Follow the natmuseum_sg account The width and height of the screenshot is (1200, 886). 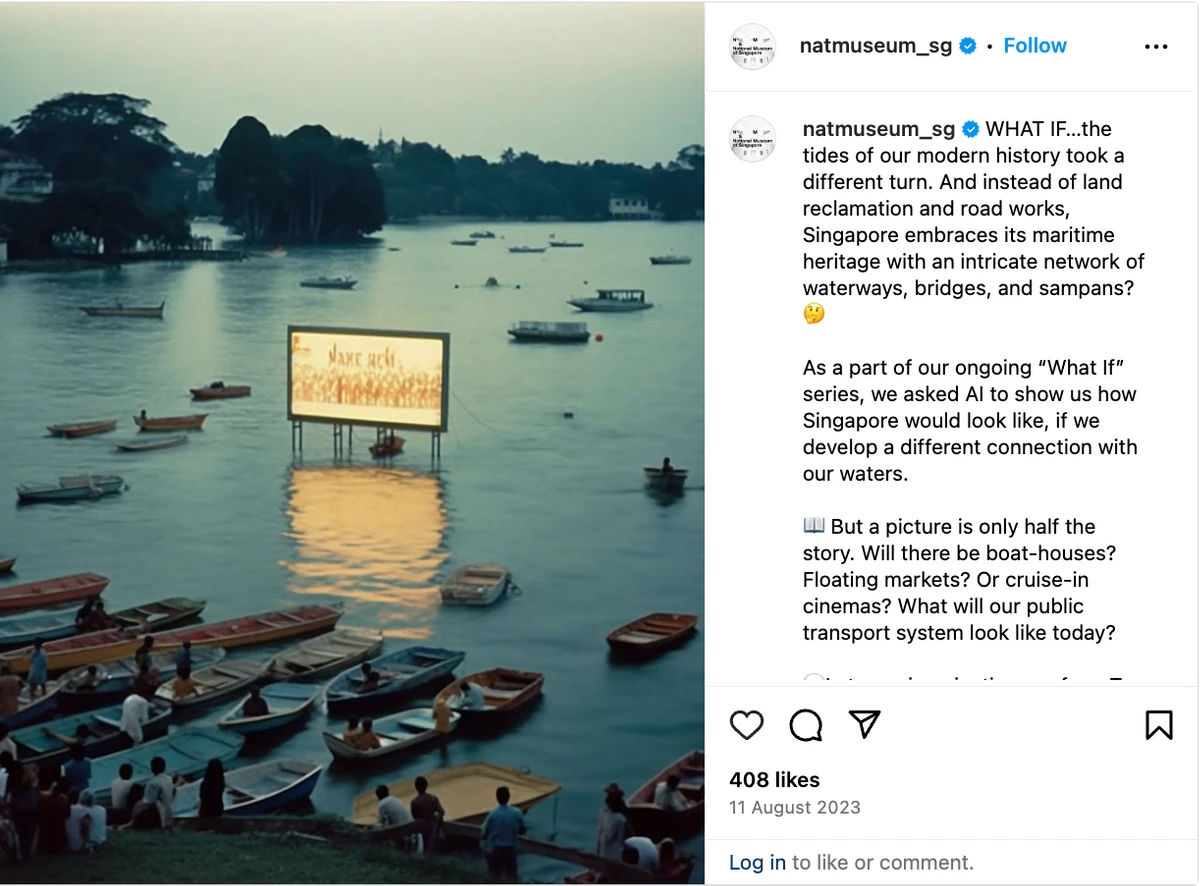[x=1035, y=46]
